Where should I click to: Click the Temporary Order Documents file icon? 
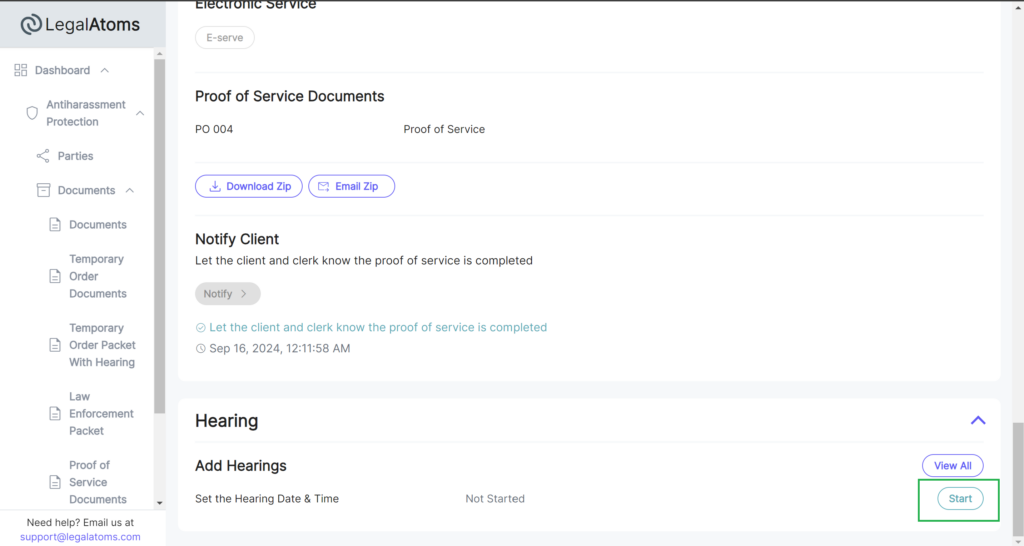(x=55, y=276)
